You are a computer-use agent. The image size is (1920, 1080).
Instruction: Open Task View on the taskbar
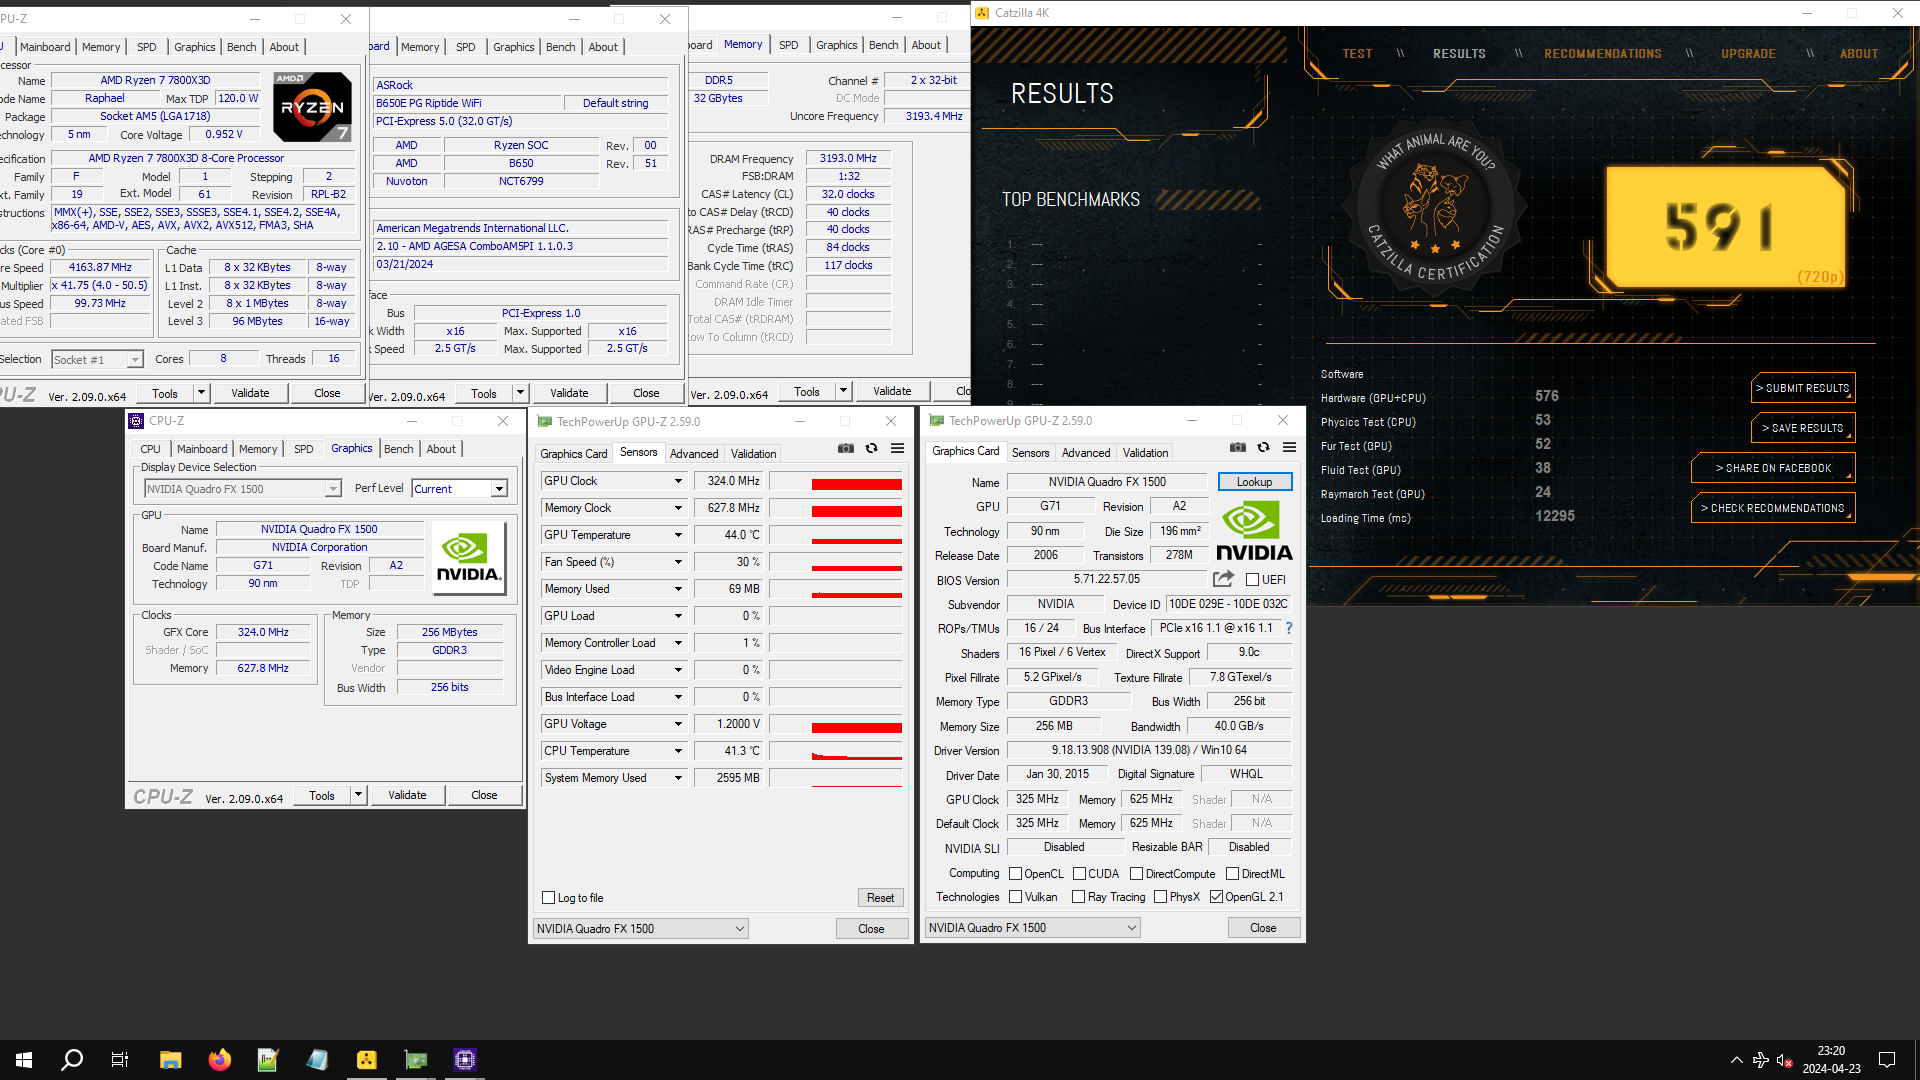pyautogui.click(x=120, y=1060)
